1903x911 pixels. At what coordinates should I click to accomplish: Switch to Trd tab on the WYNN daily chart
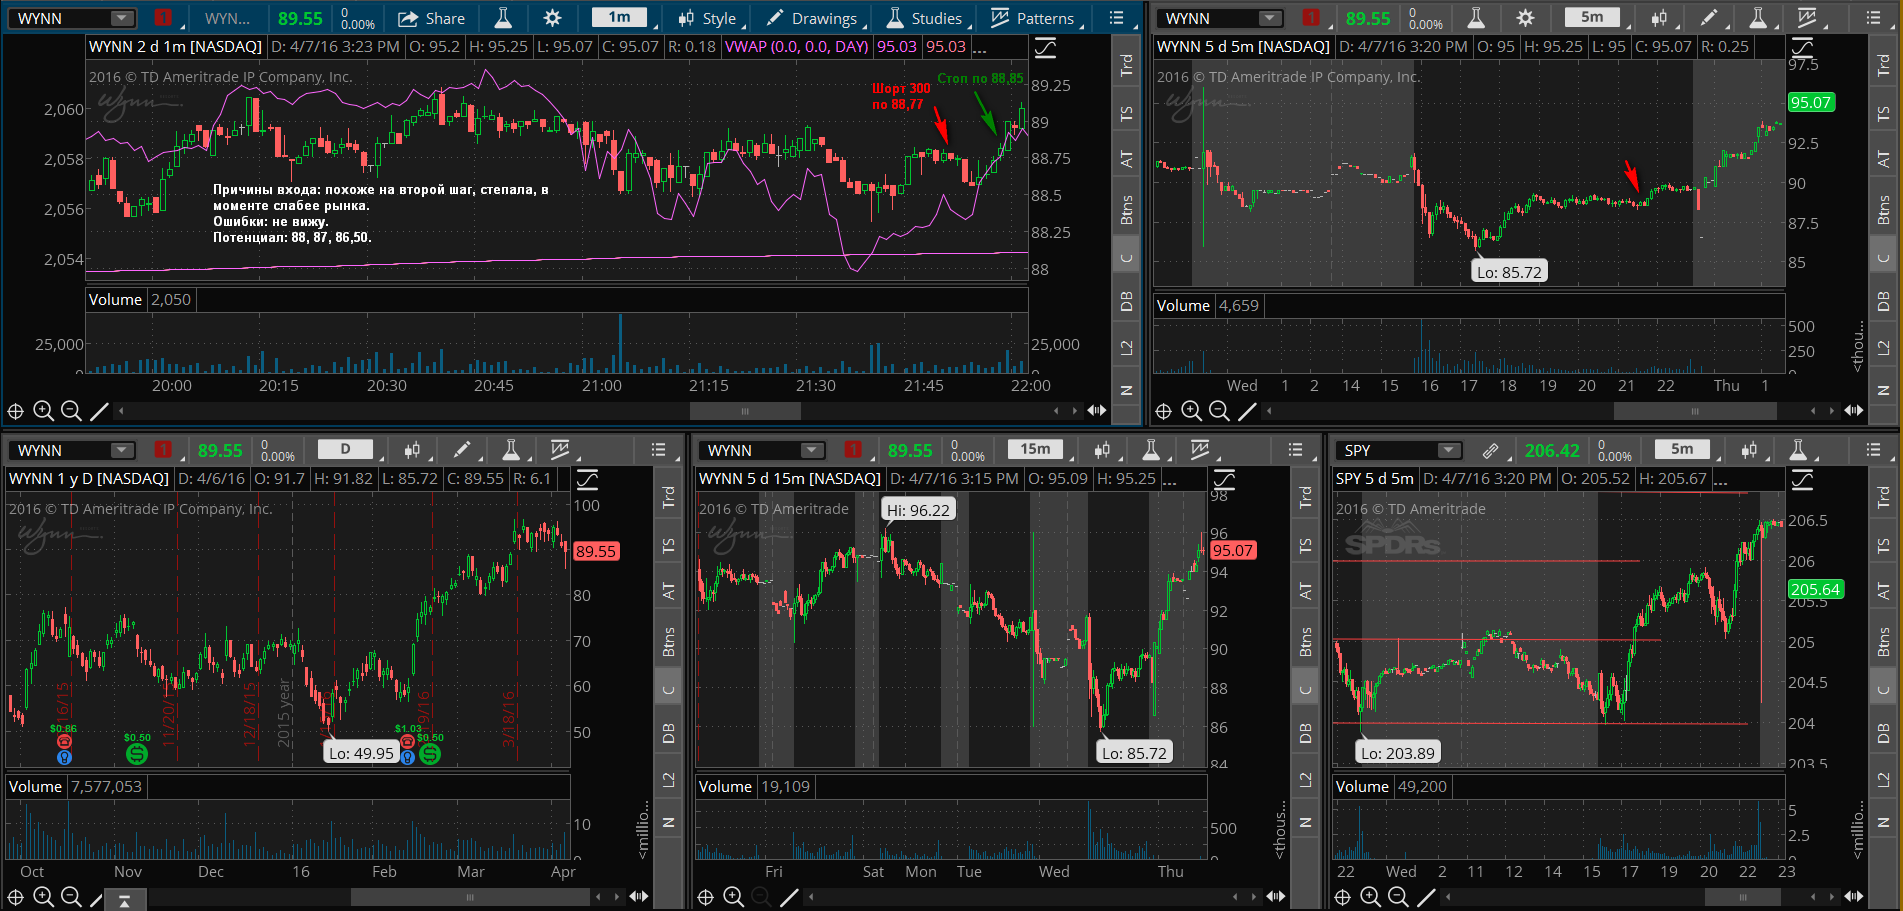[x=669, y=497]
